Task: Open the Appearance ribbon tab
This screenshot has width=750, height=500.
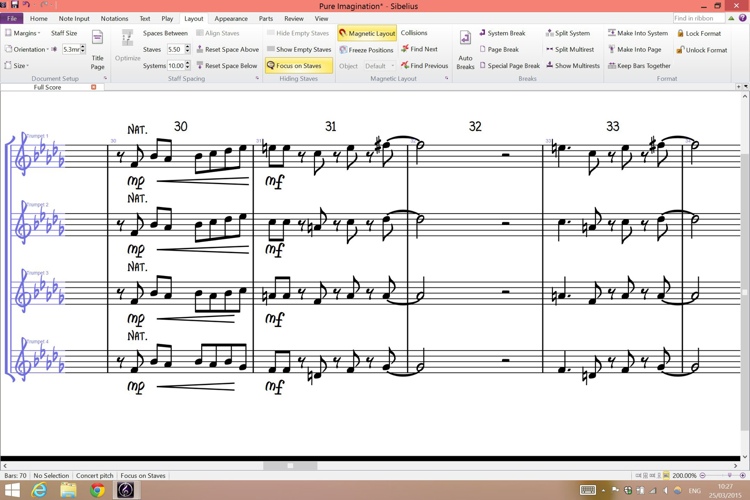Action: 231,18
